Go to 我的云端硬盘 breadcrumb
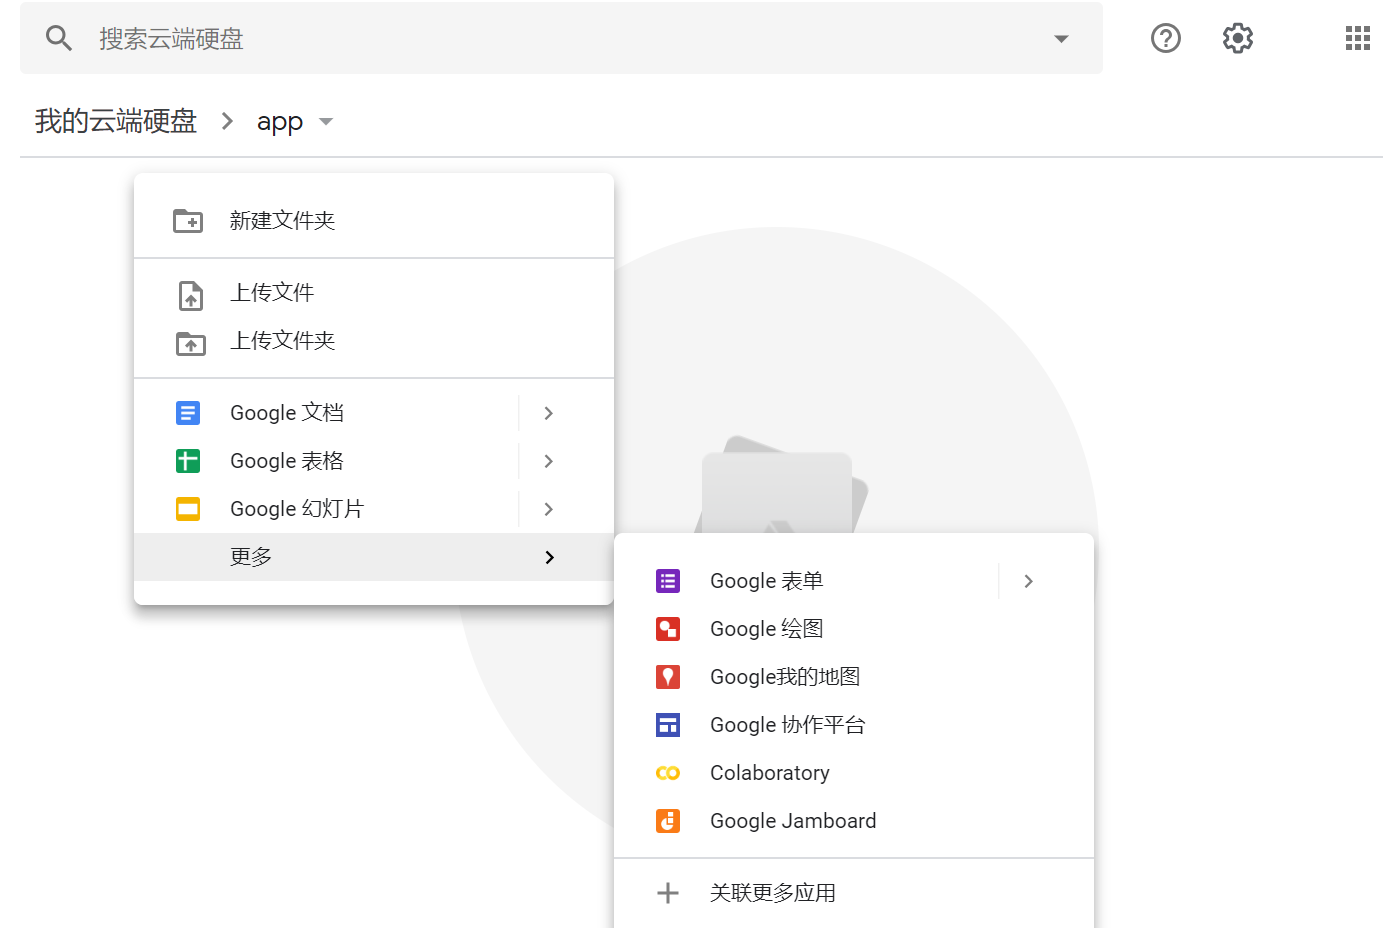 [x=116, y=121]
